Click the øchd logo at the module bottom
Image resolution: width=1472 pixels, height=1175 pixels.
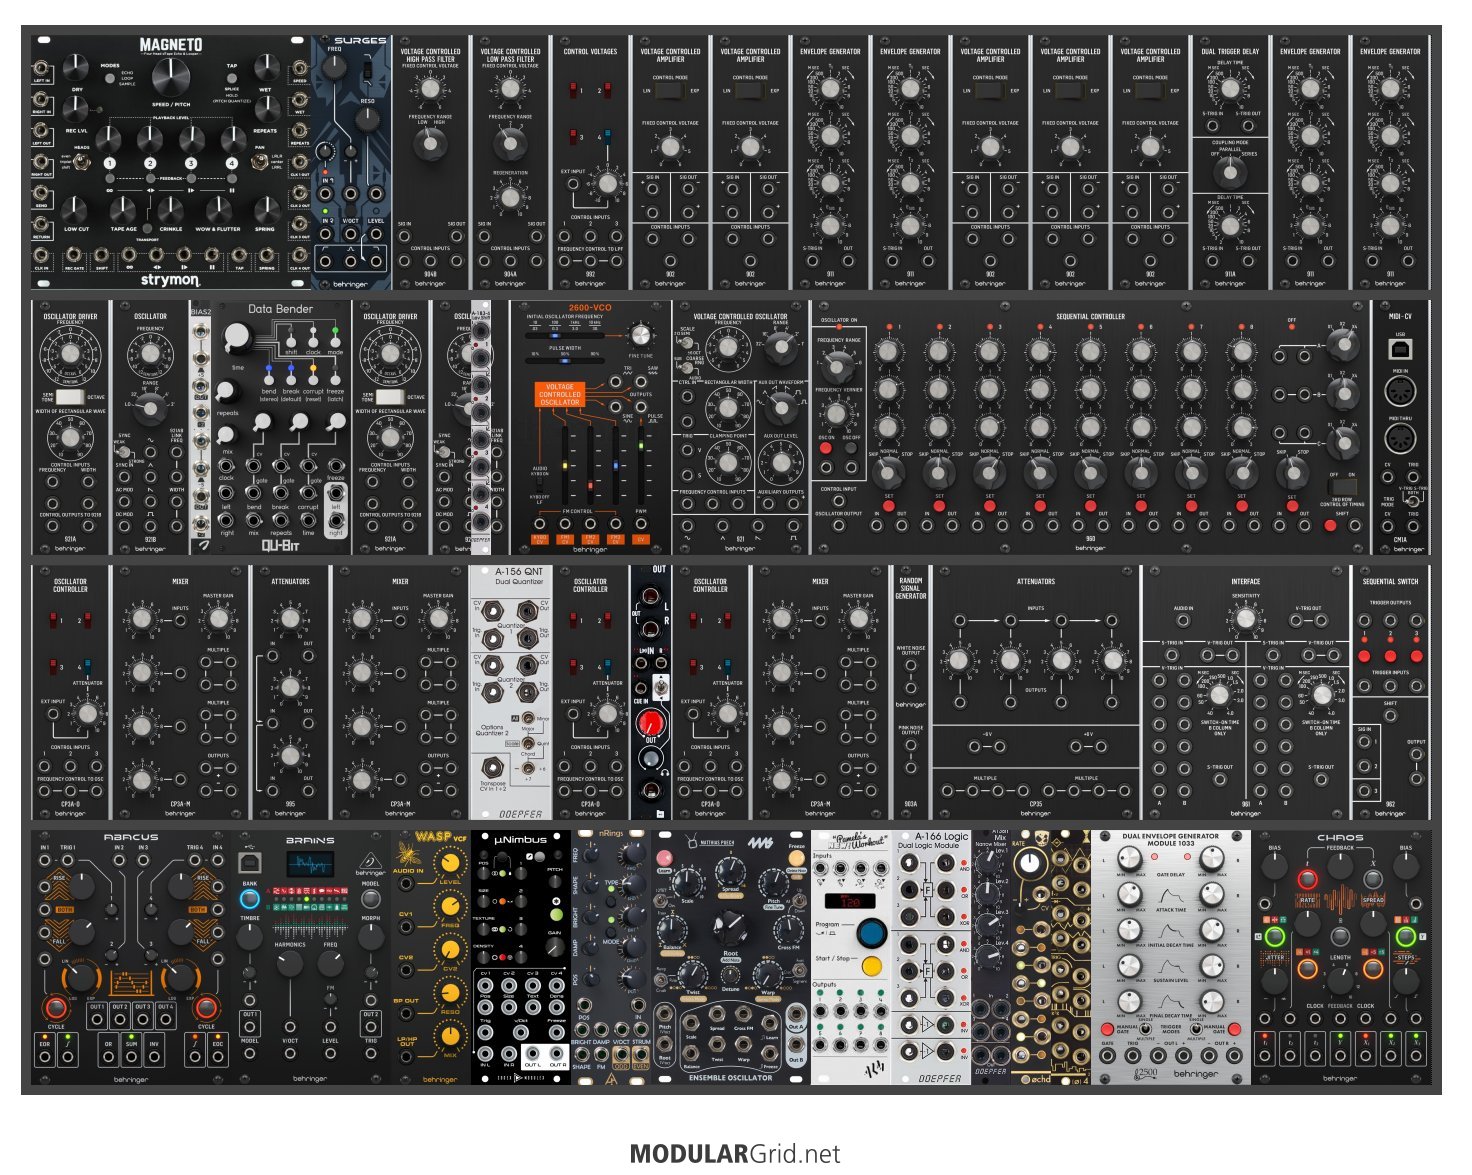point(1040,1079)
